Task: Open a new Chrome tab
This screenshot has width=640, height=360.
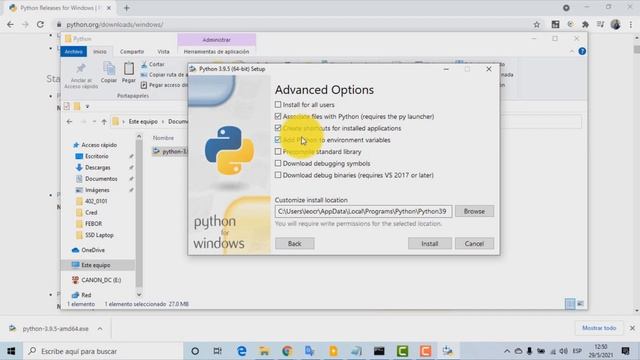Action: 127,8
